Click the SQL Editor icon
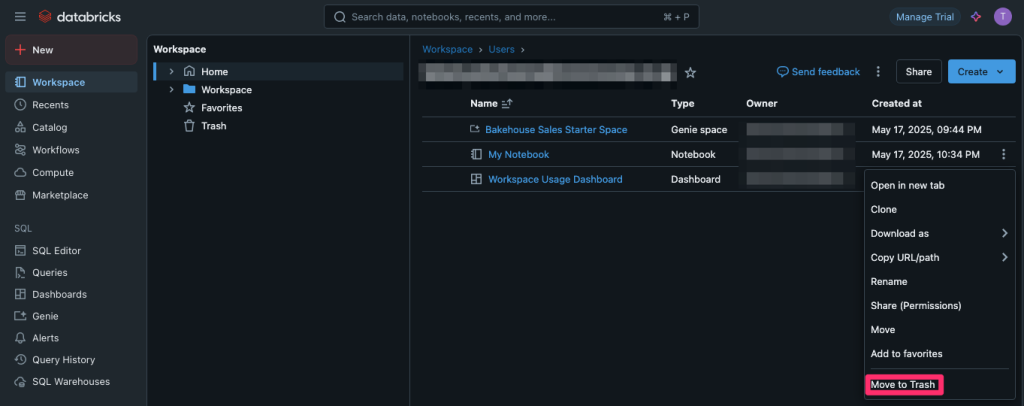Image resolution: width=1024 pixels, height=406 pixels. [x=20, y=251]
